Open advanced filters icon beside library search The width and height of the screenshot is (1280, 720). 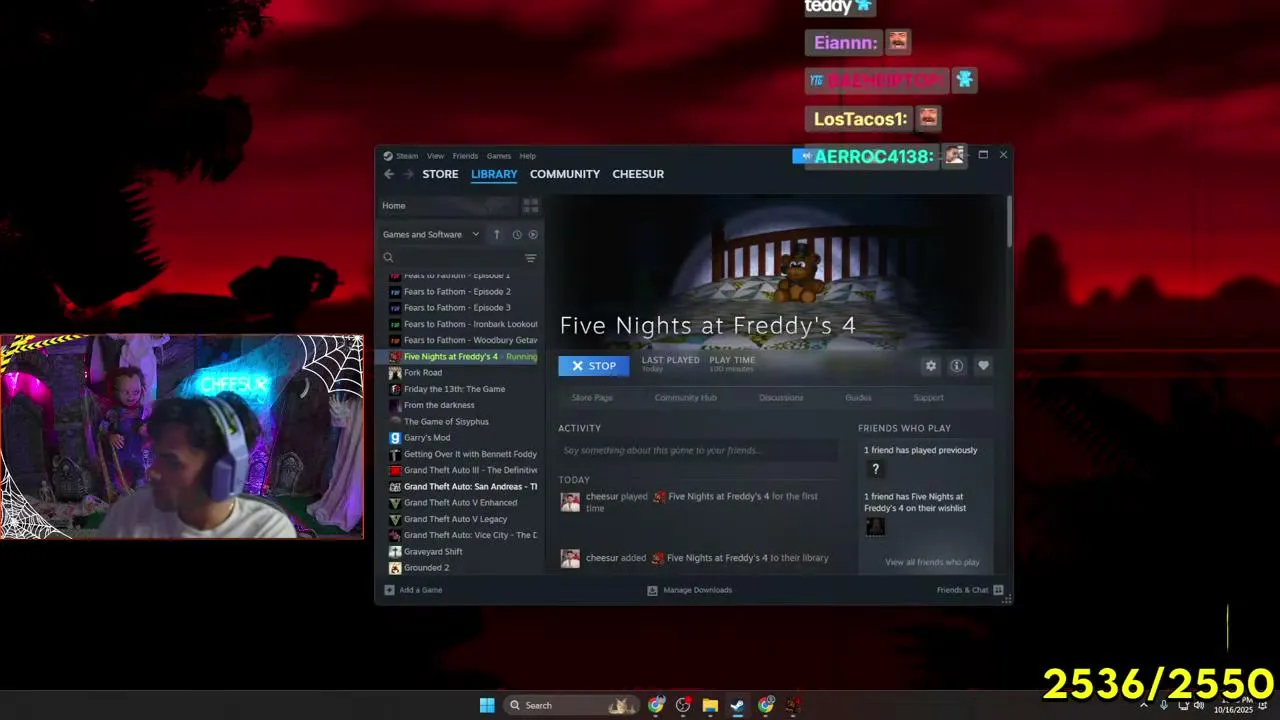(x=531, y=258)
